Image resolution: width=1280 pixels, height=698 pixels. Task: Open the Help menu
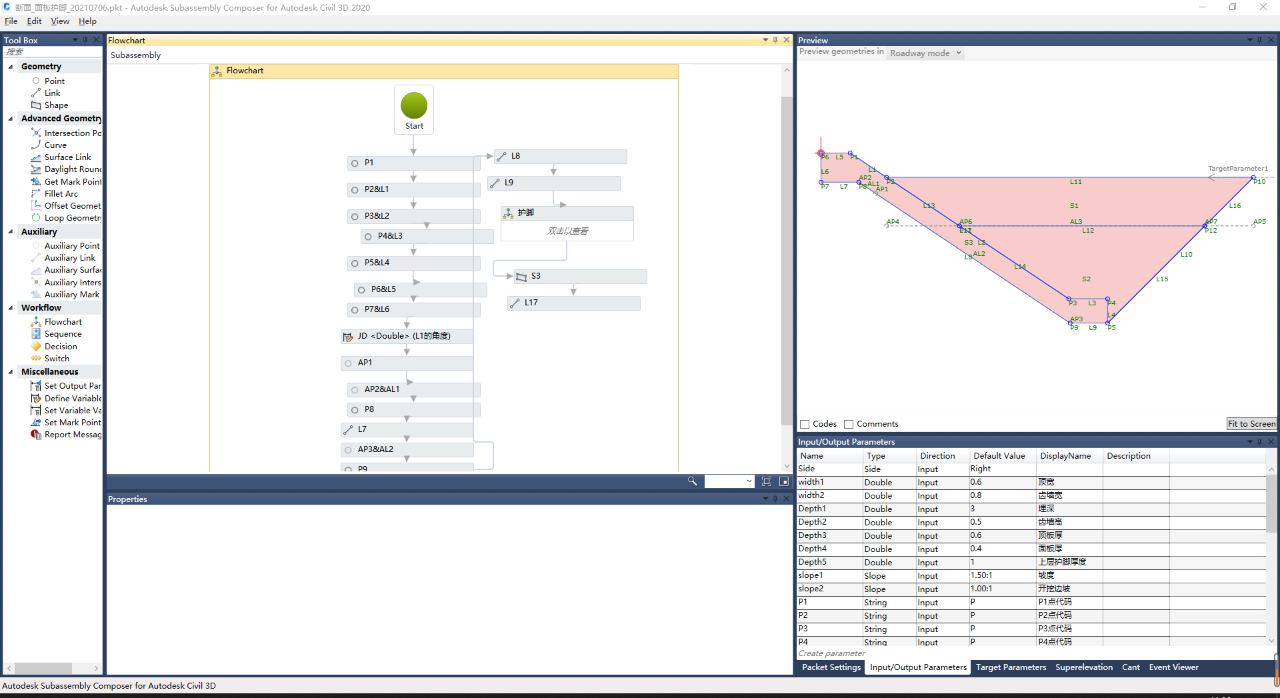pyautogui.click(x=88, y=21)
